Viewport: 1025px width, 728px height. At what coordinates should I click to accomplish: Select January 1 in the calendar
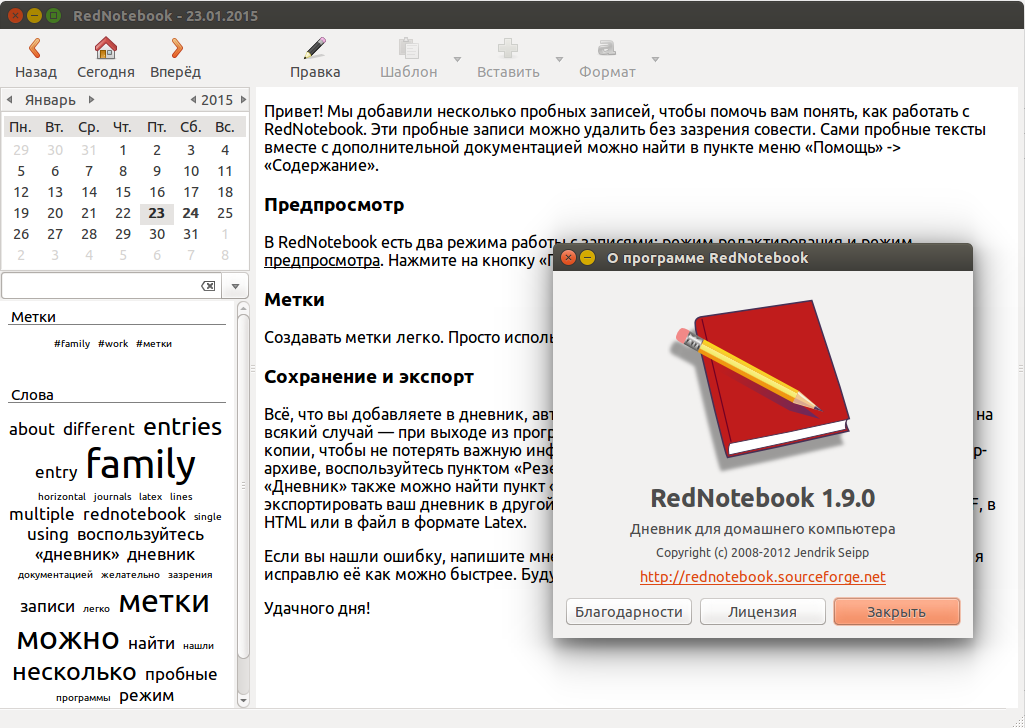[123, 150]
